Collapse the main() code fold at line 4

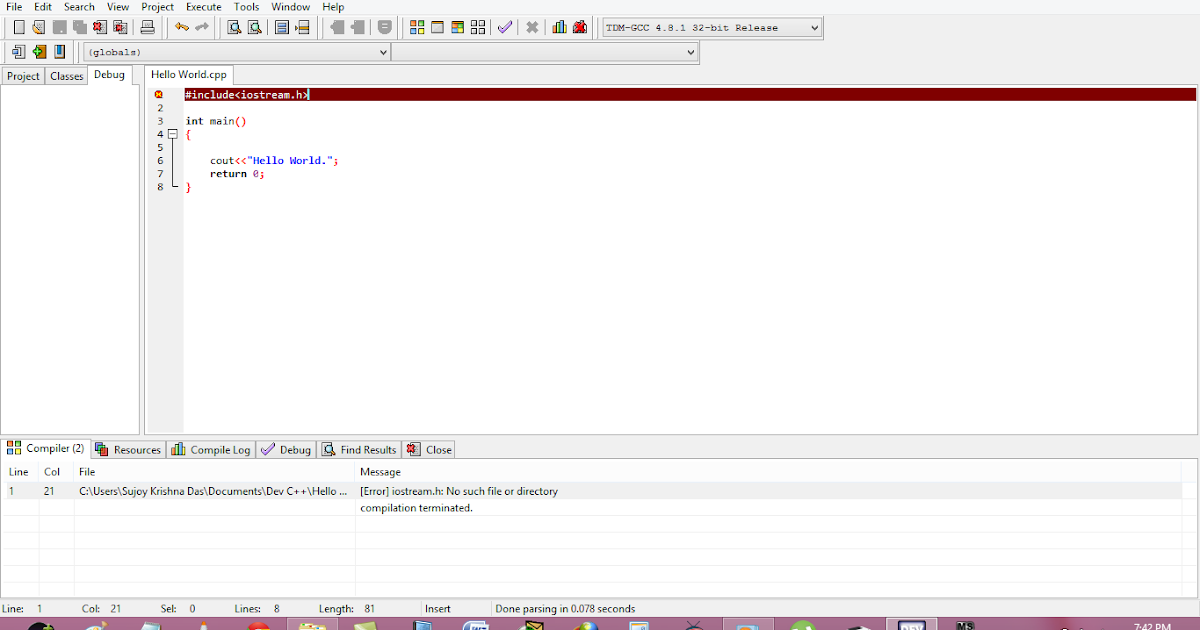tap(173, 134)
